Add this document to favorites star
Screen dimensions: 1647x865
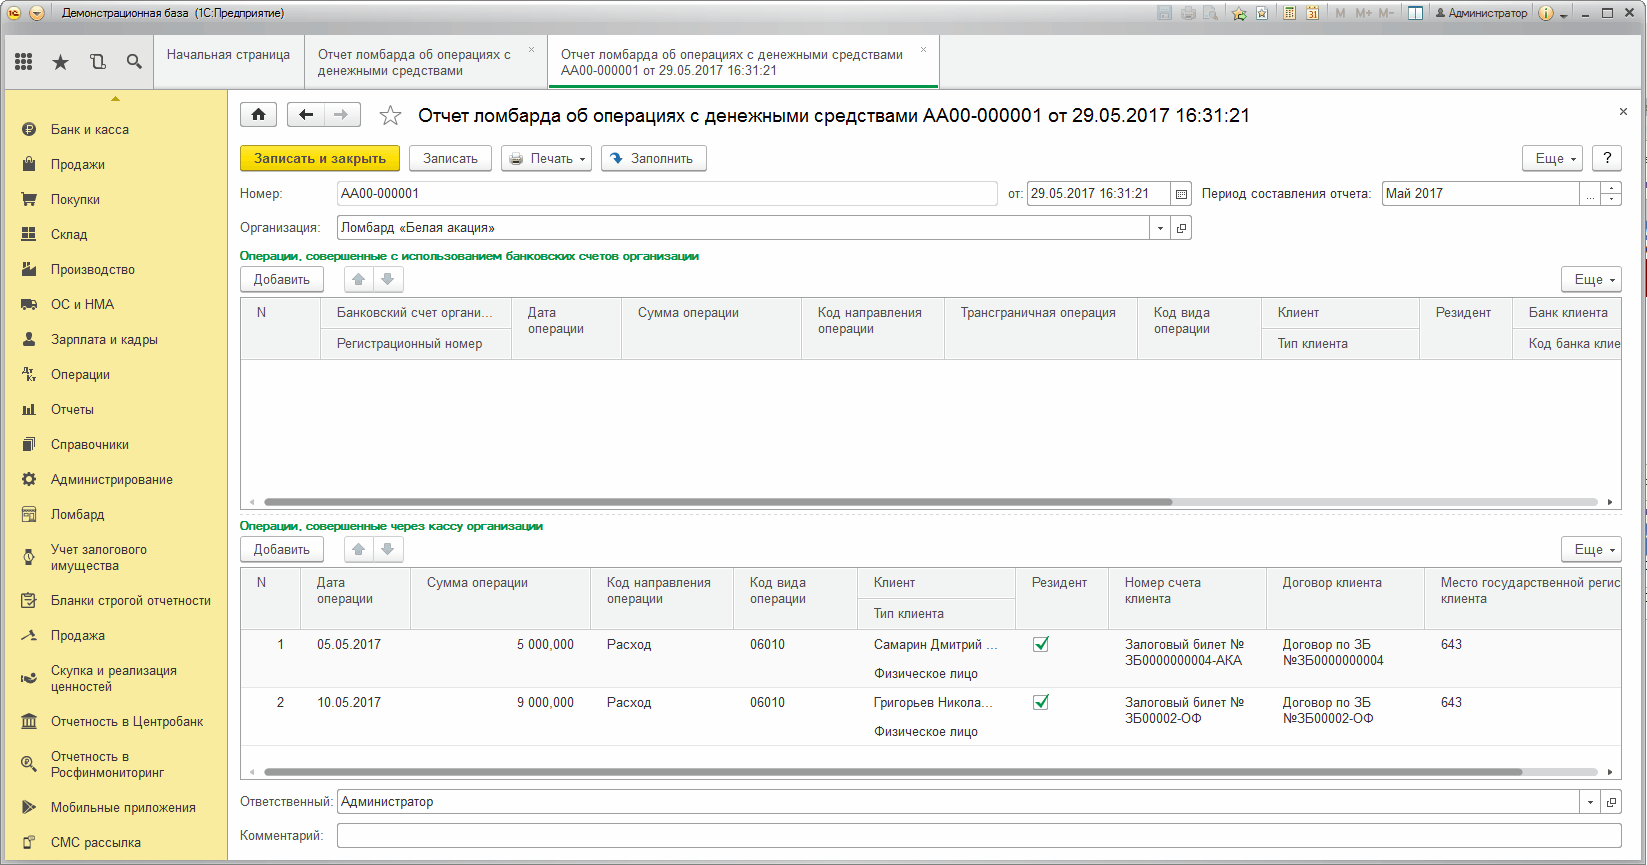(390, 116)
